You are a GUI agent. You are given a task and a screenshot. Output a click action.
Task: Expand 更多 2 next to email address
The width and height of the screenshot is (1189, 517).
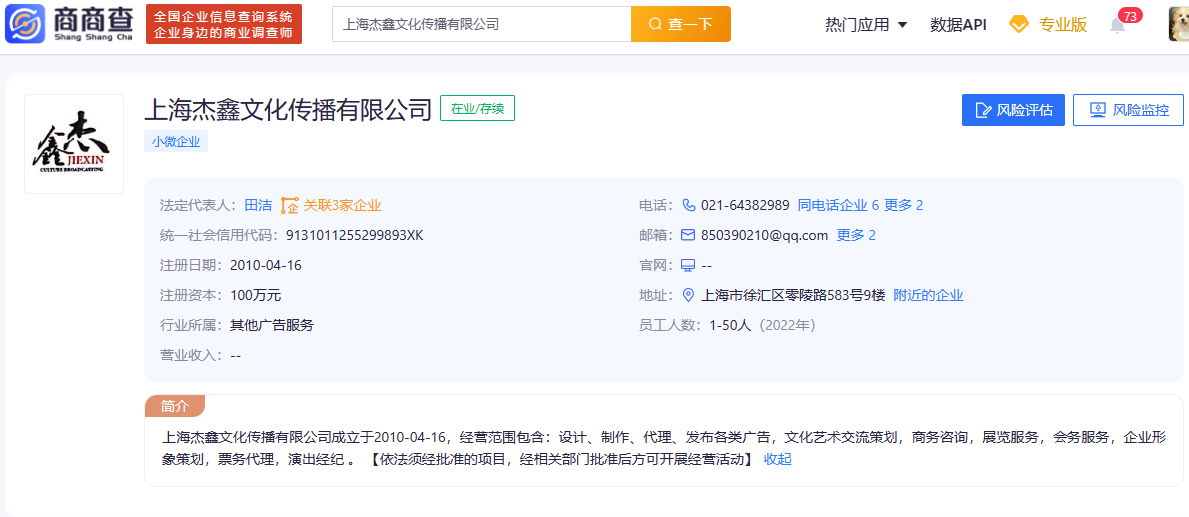856,235
